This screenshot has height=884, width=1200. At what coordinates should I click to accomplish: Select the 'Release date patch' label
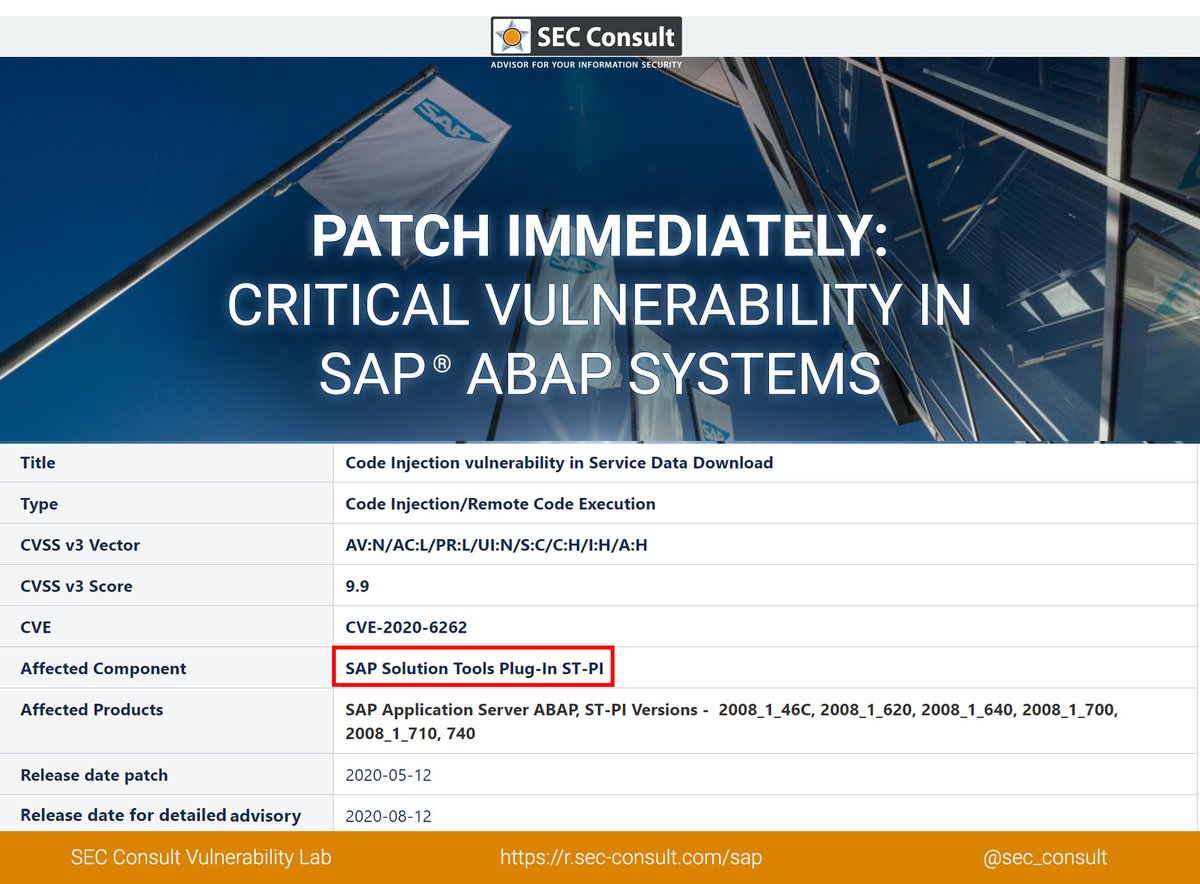click(94, 775)
